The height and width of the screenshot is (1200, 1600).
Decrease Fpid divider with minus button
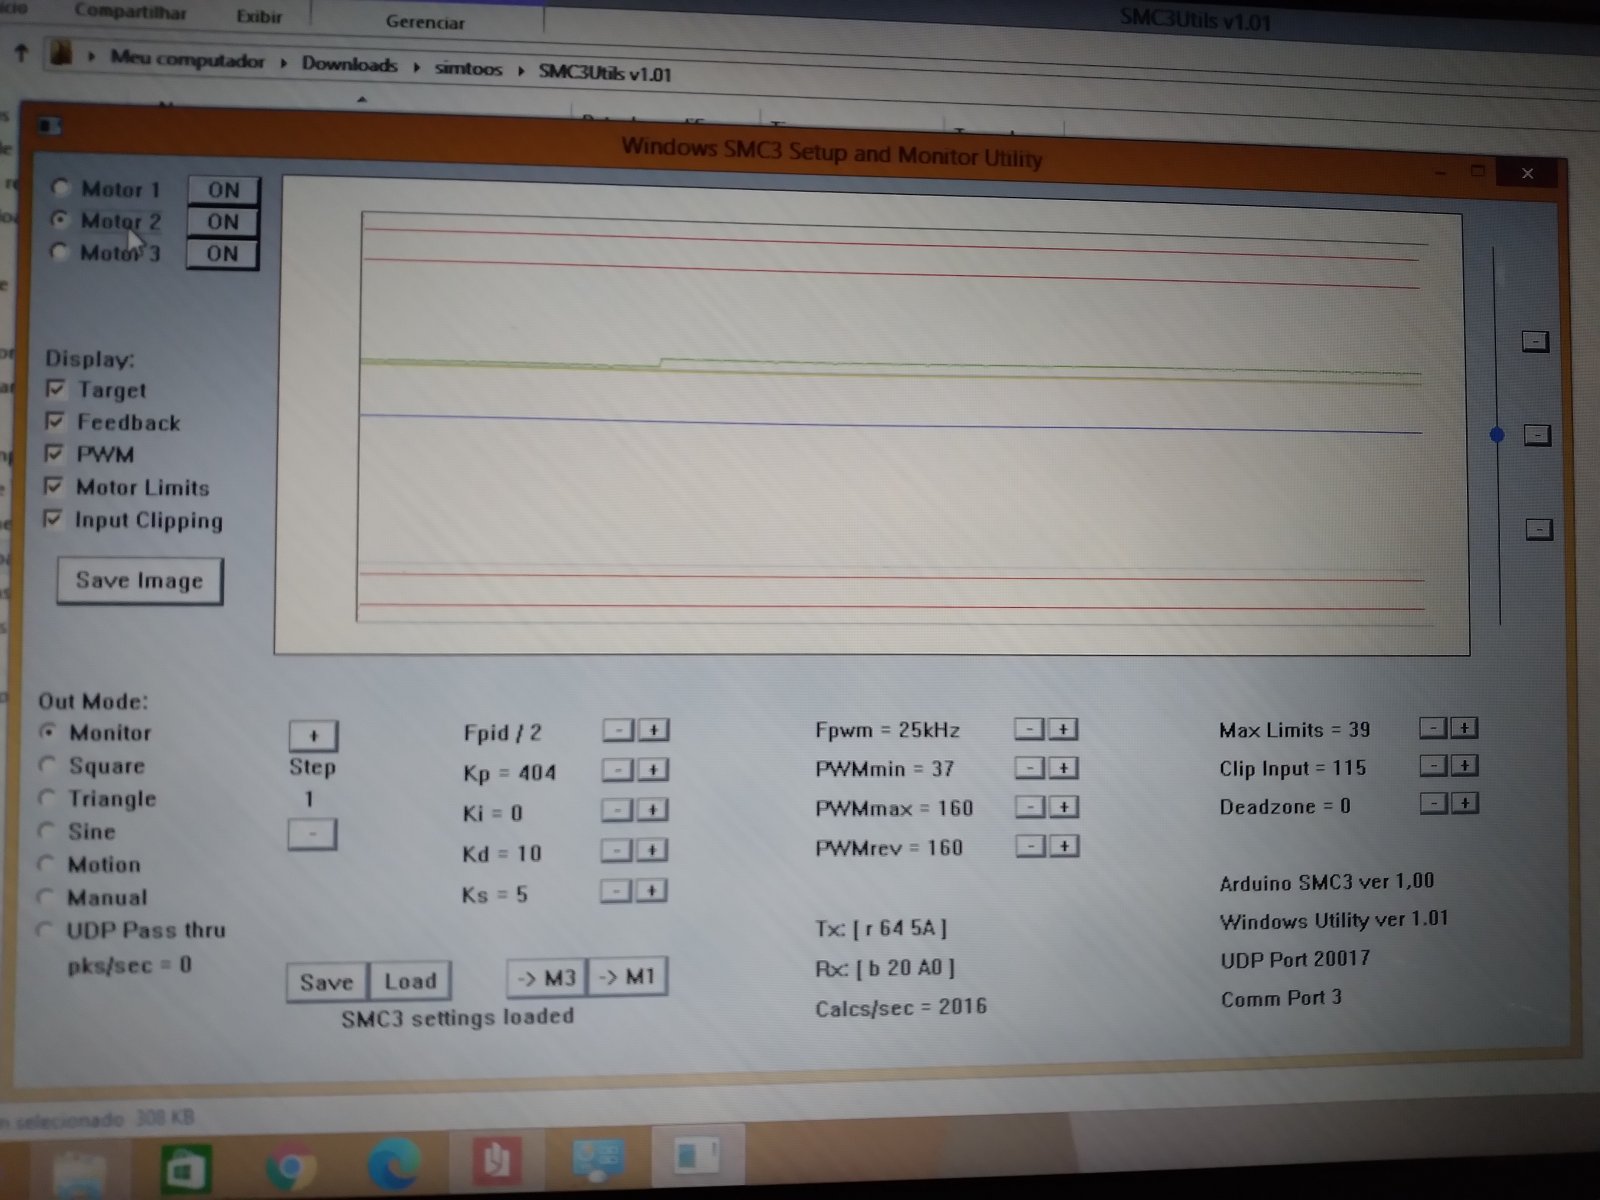pos(618,730)
